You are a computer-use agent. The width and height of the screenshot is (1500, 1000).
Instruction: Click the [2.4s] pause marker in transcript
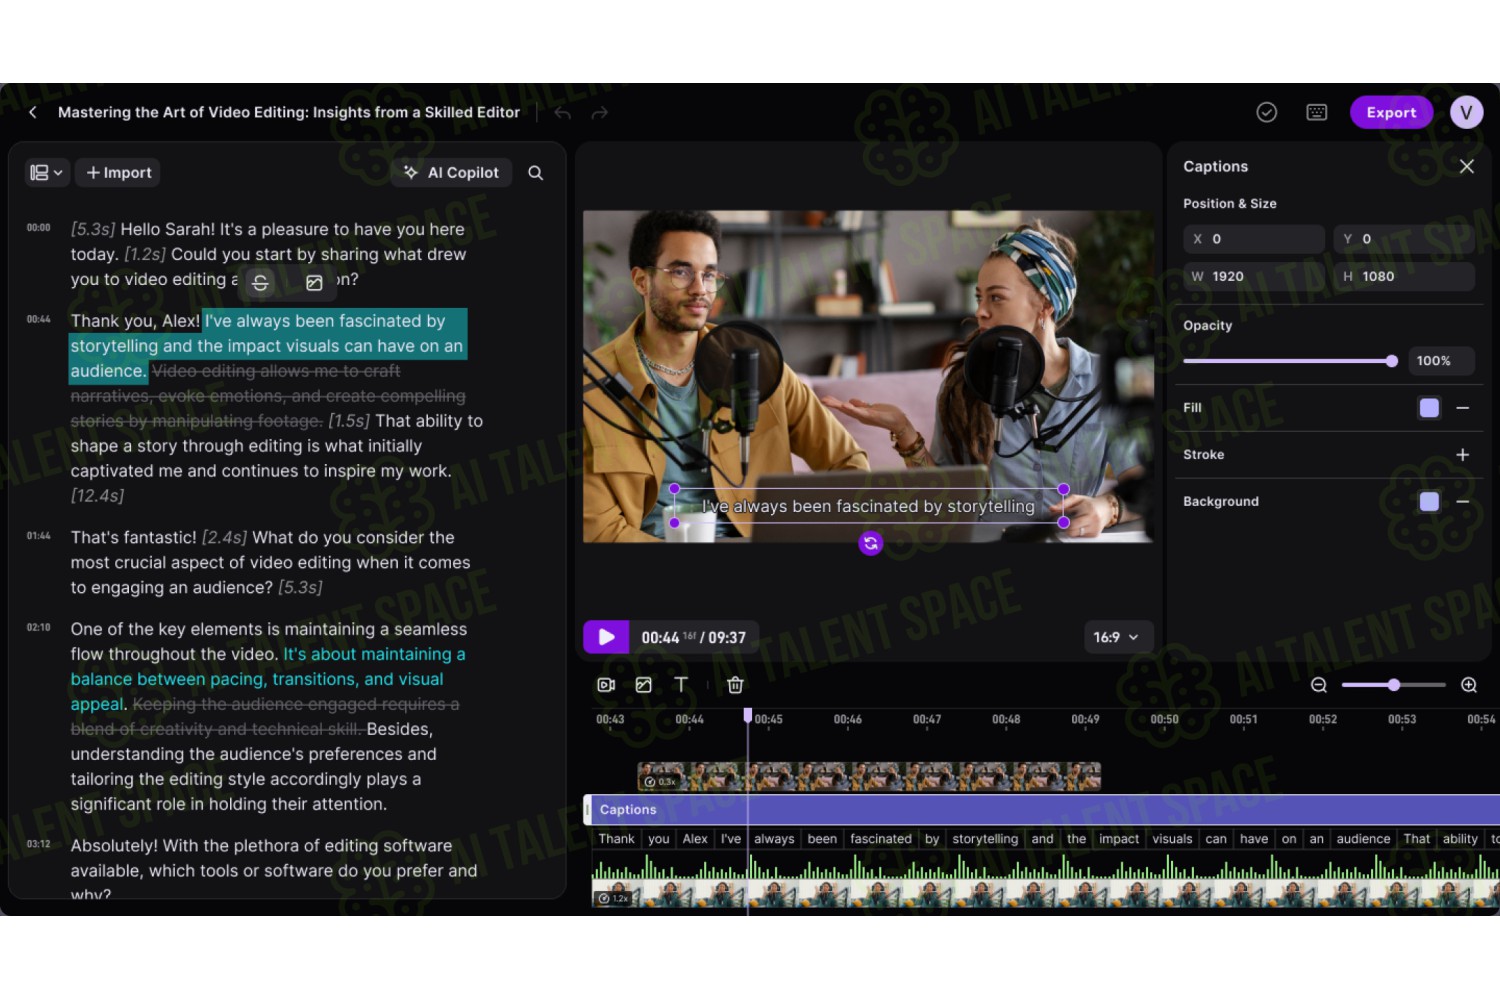[224, 538]
